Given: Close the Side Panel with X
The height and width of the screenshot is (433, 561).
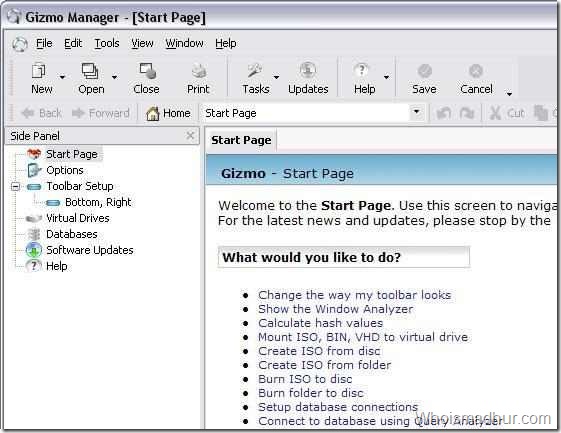Looking at the screenshot, I should [x=190, y=135].
